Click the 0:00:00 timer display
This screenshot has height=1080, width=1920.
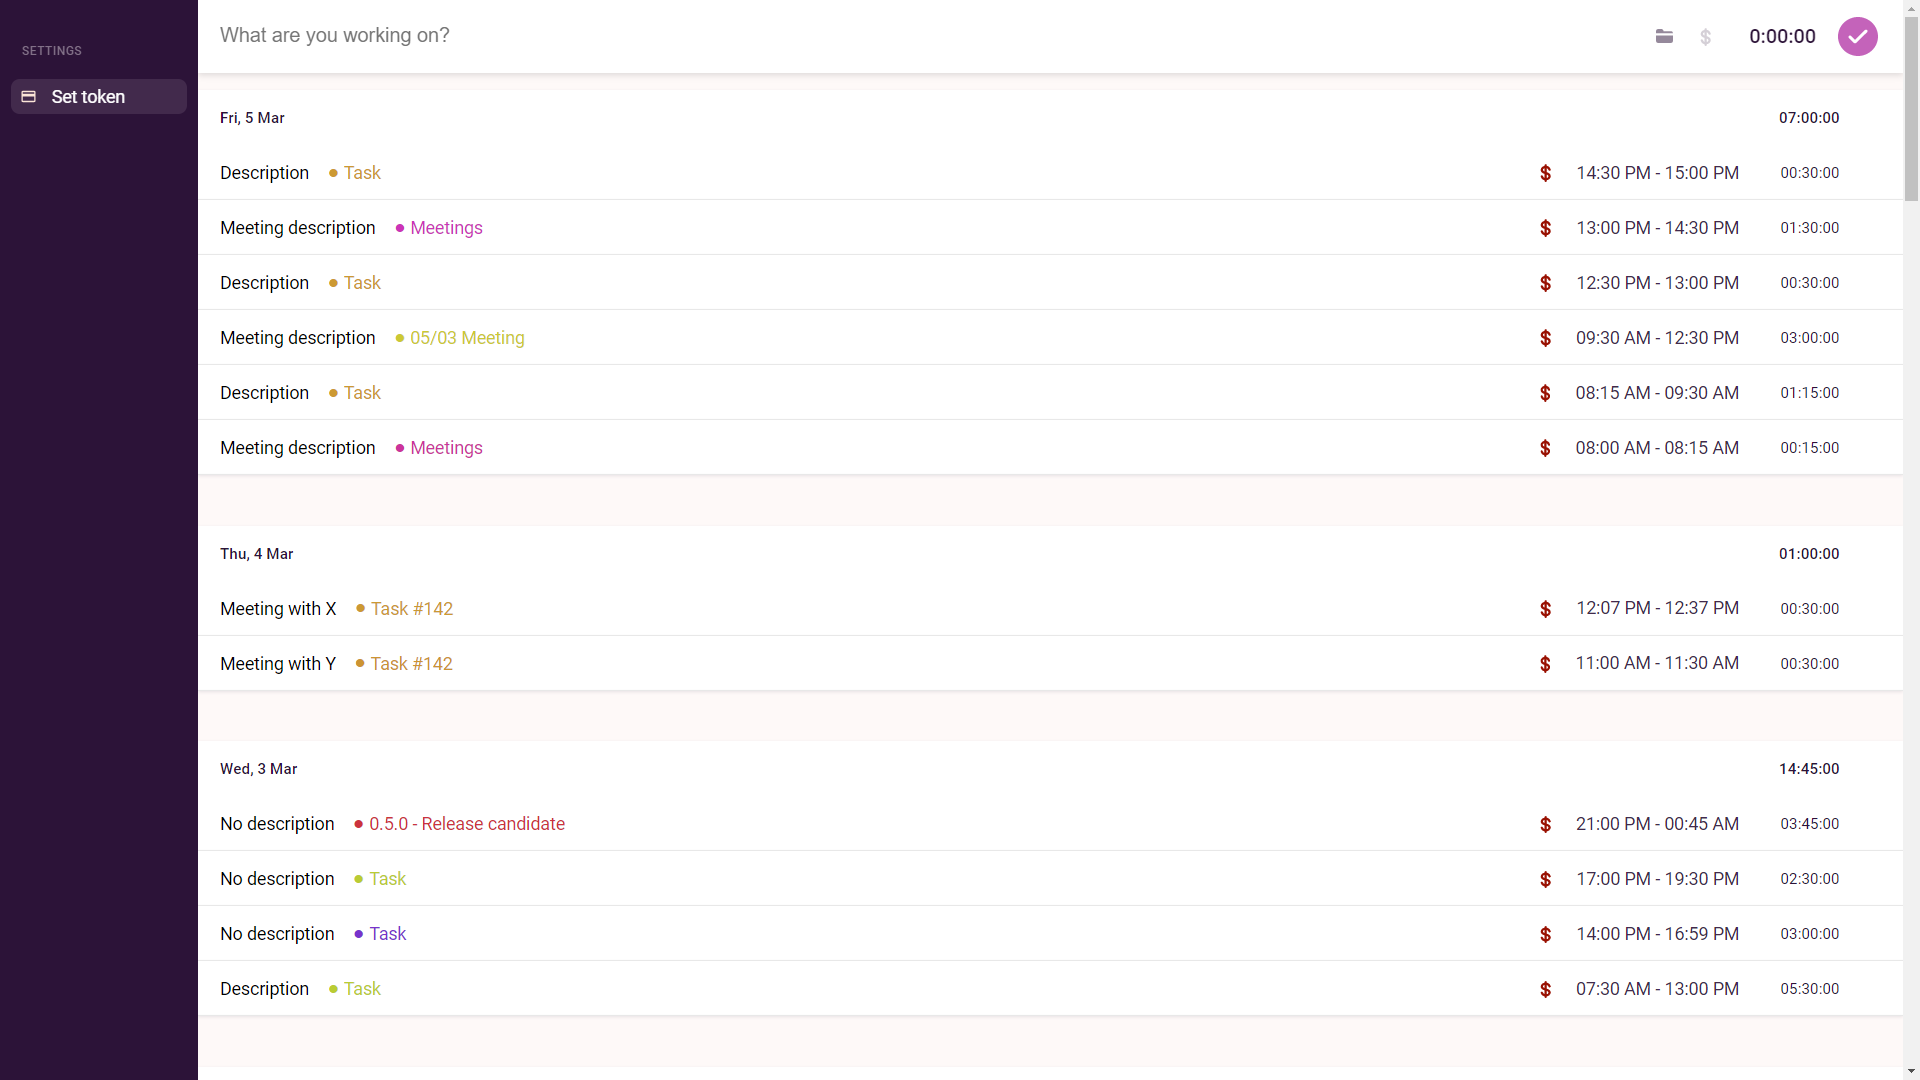1782,36
